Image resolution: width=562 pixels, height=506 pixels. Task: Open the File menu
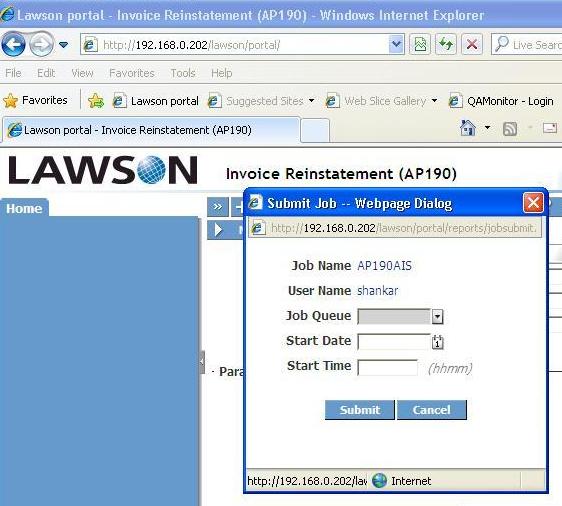[x=13, y=73]
